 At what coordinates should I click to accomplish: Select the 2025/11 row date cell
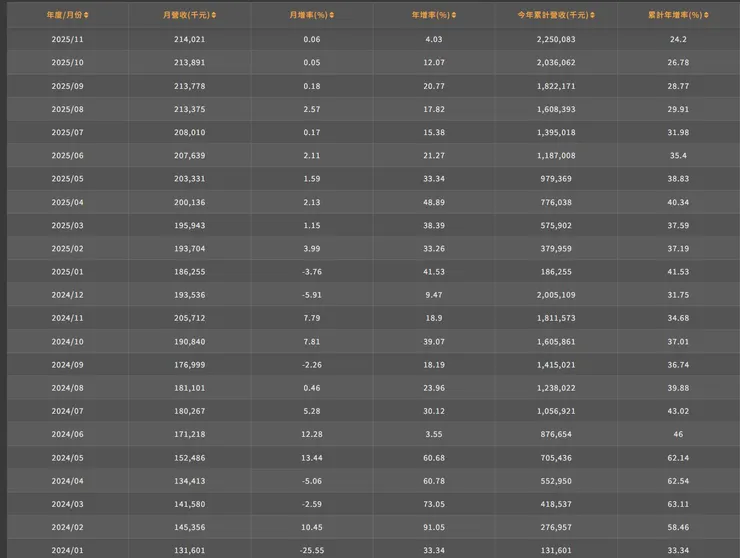(68, 39)
